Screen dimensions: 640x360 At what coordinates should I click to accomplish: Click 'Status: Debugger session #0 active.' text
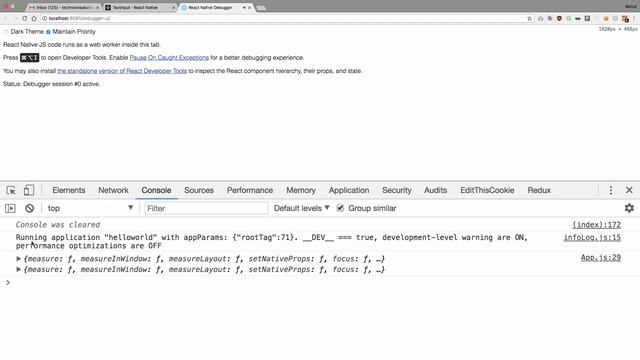pos(51,84)
